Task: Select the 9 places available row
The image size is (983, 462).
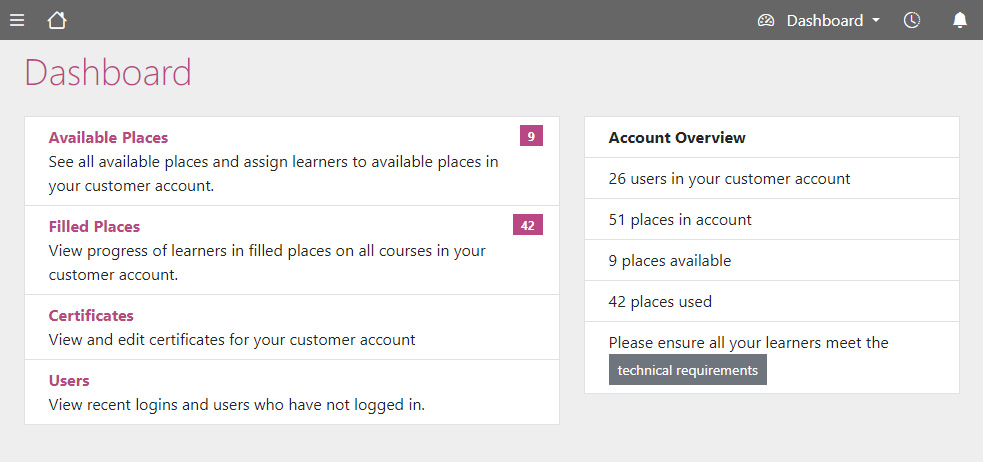Action: (772, 260)
